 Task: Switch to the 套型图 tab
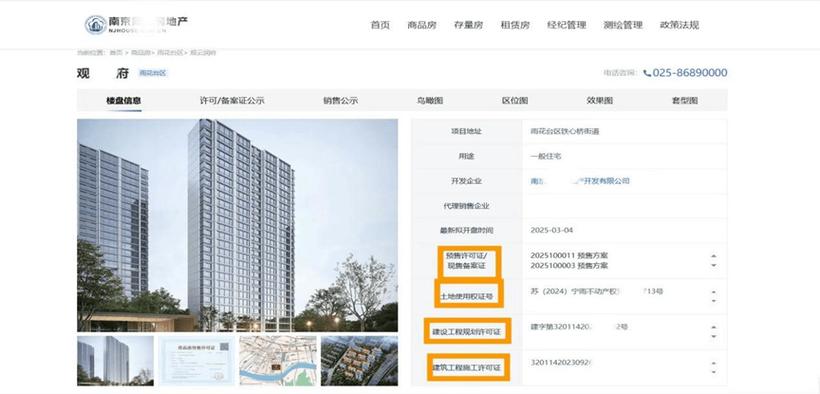685,100
